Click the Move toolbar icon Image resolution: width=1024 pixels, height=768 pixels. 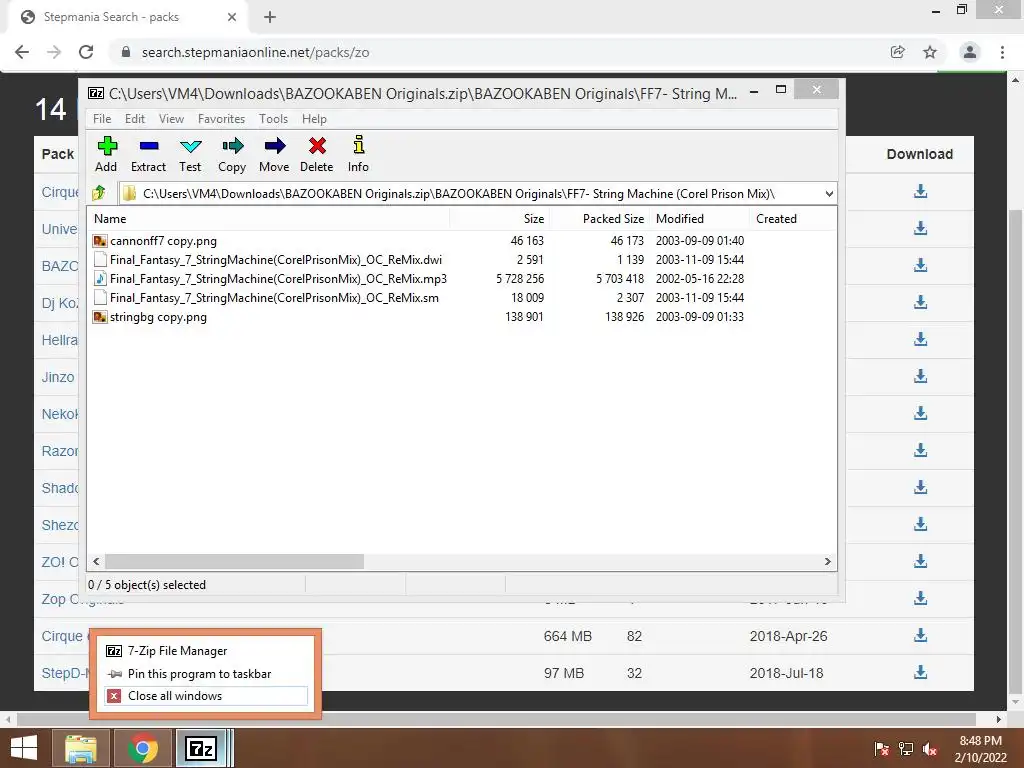tap(274, 155)
